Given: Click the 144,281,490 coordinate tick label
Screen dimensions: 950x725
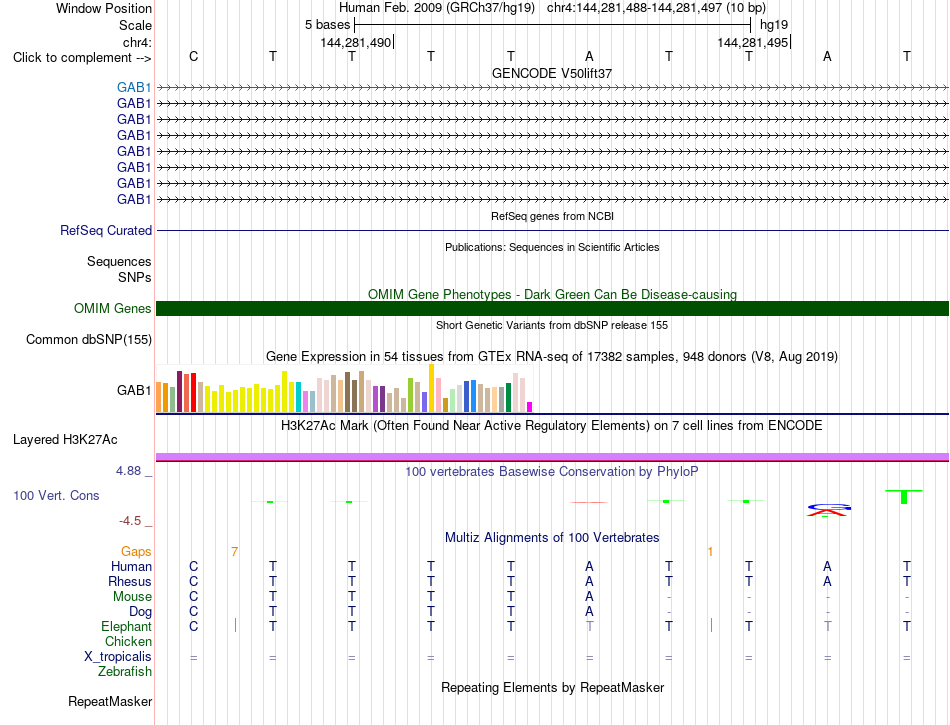Looking at the screenshot, I should tap(356, 43).
